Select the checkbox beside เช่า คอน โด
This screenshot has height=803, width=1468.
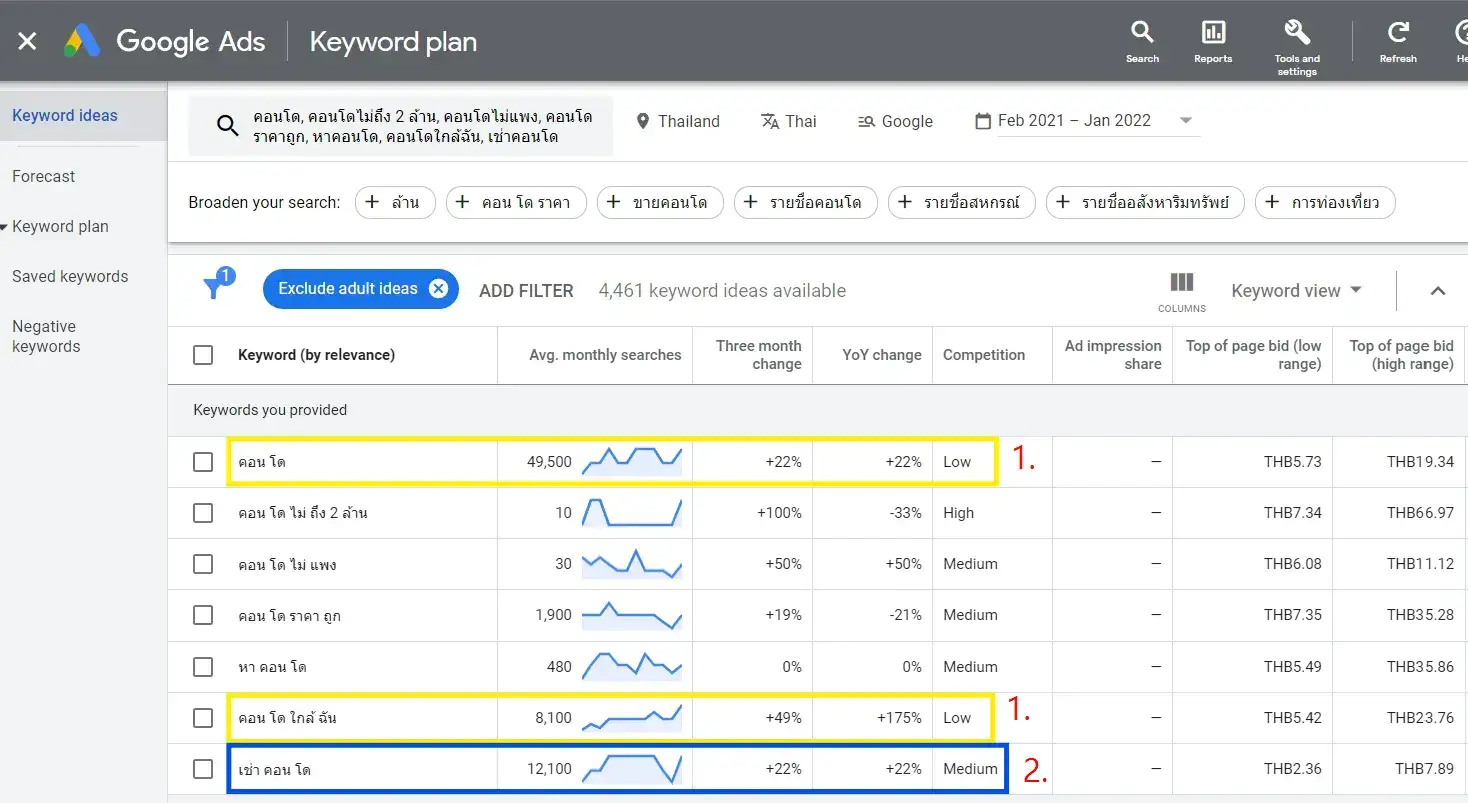(203, 768)
